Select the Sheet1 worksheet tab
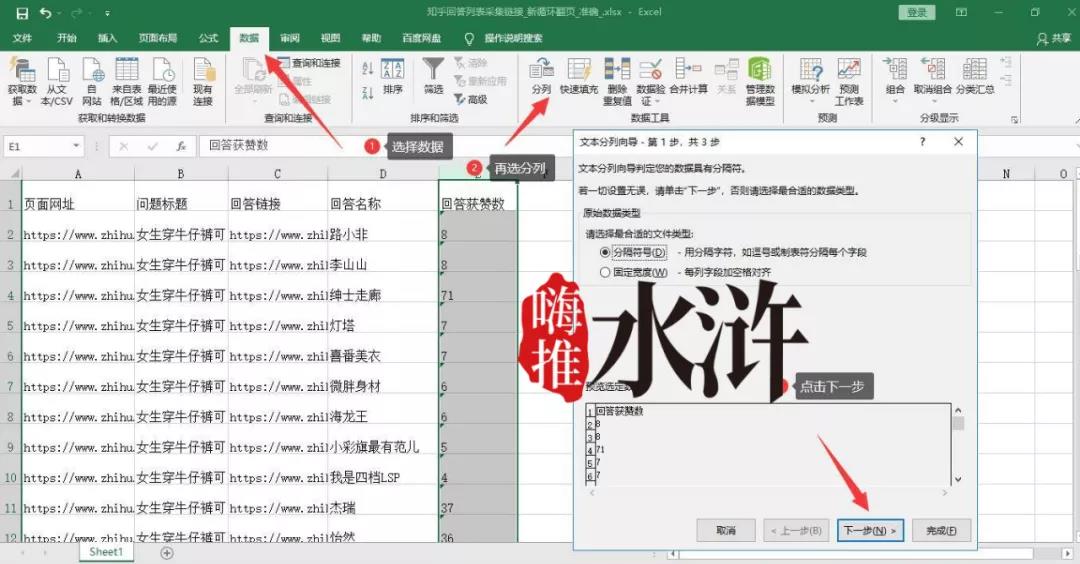Viewport: 1080px width, 564px height. [x=105, y=552]
